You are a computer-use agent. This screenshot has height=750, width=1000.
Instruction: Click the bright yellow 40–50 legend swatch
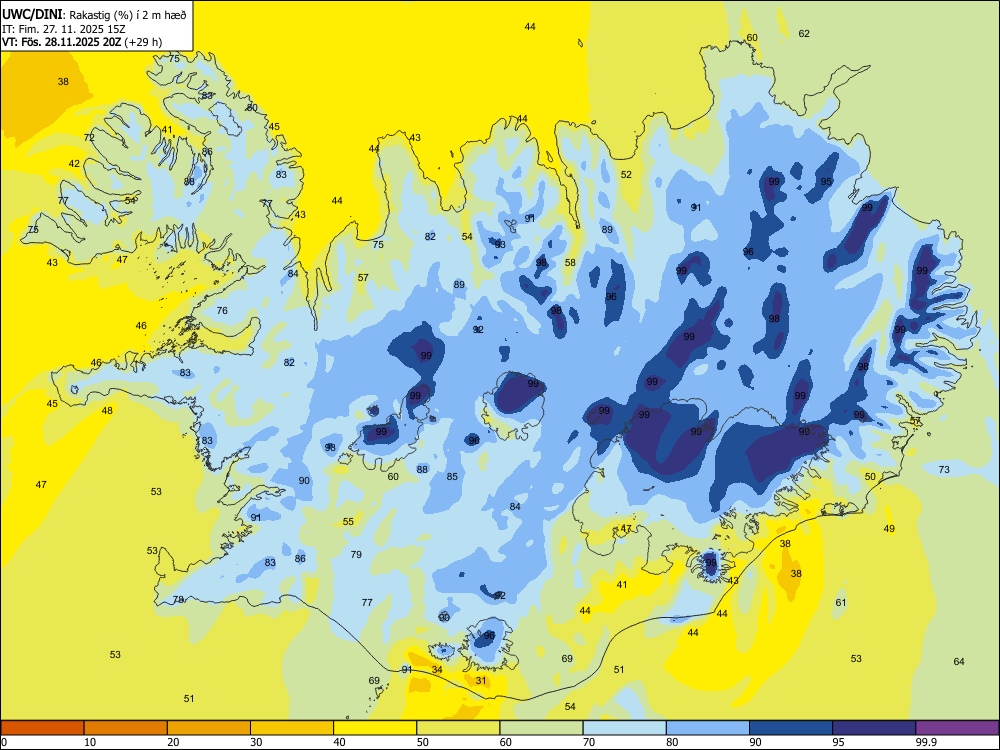pyautogui.click(x=375, y=728)
